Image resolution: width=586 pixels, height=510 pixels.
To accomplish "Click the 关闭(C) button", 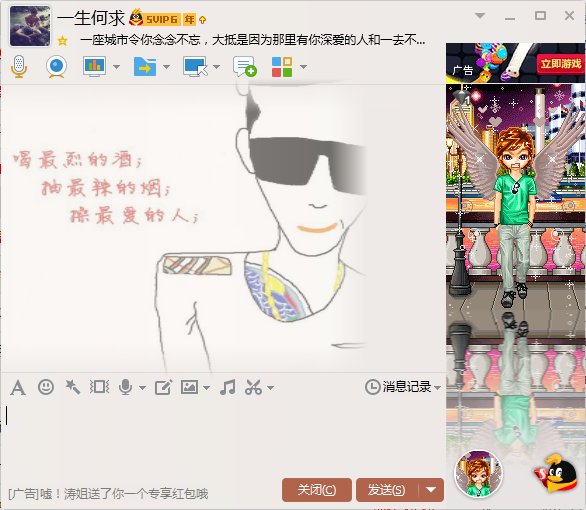I will tap(317, 489).
